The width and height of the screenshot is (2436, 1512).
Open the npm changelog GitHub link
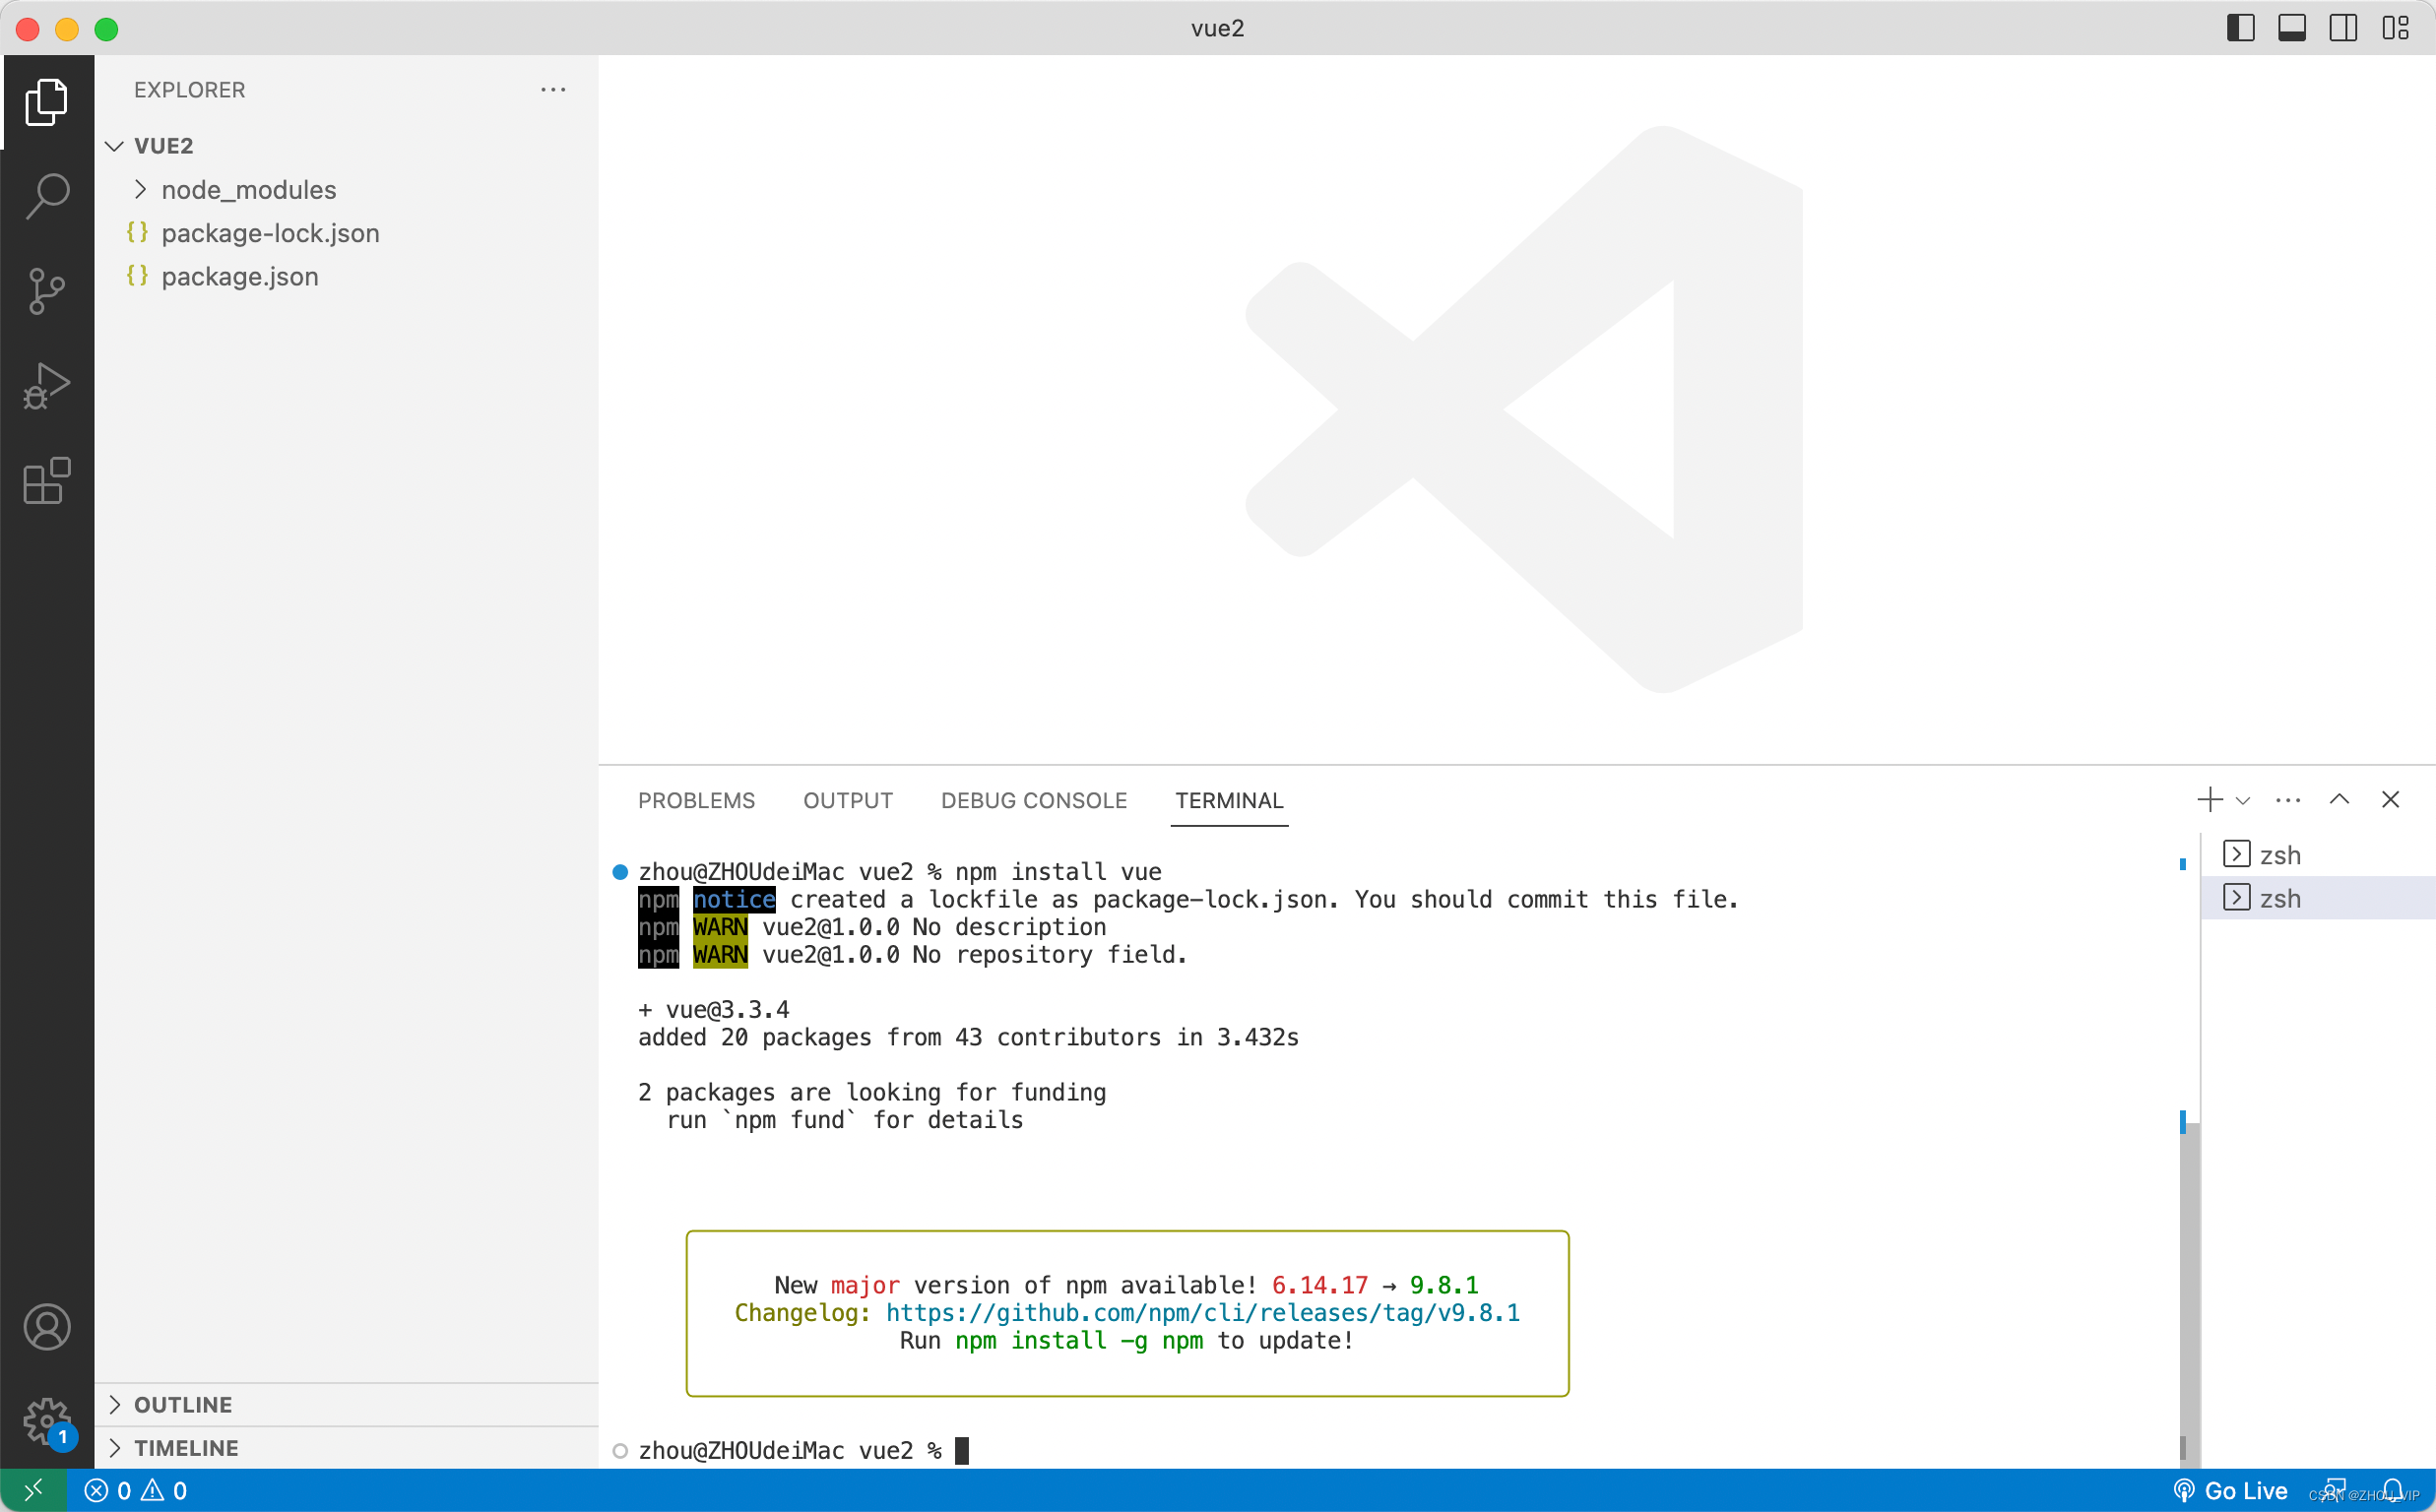point(1202,1313)
